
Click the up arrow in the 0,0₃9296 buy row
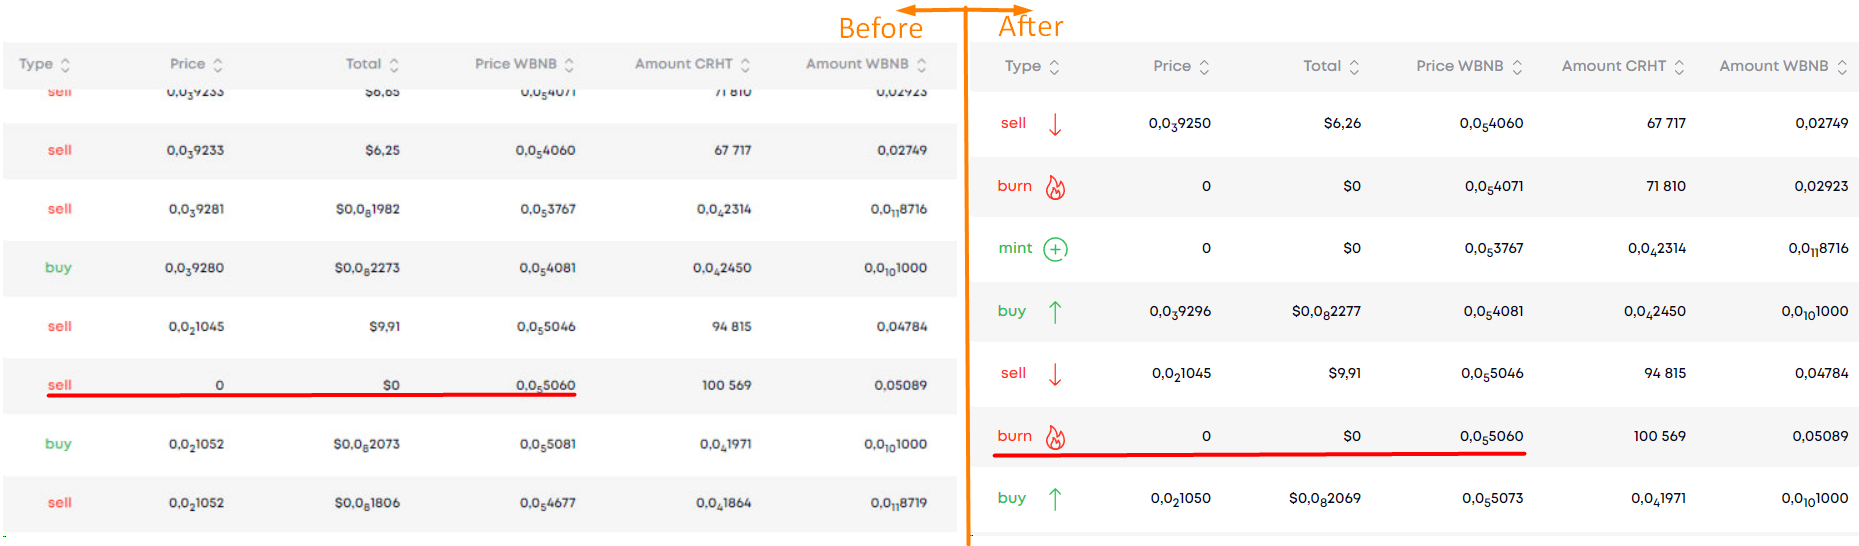tap(1055, 312)
